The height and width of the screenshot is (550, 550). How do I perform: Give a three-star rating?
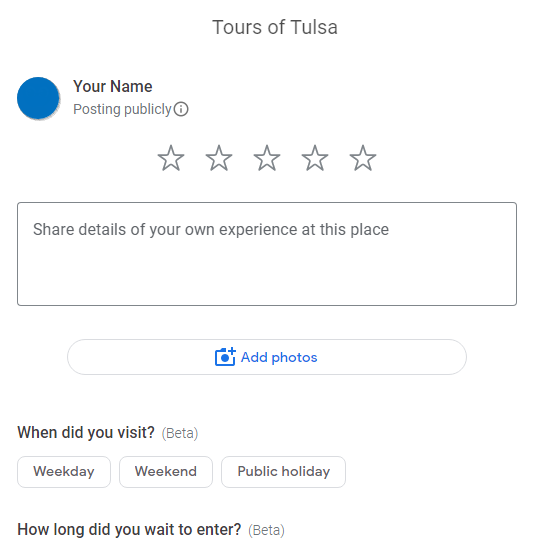[x=267, y=158]
